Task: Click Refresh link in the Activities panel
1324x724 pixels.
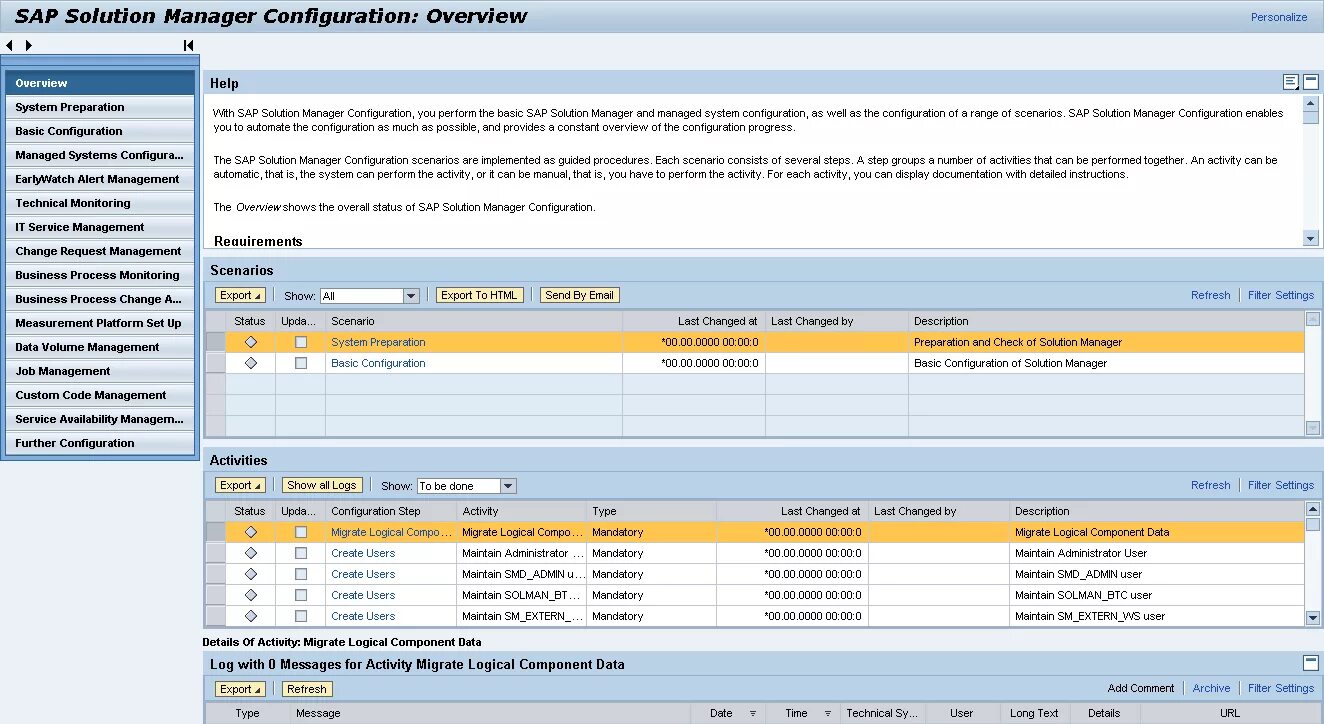Action: tap(1210, 485)
